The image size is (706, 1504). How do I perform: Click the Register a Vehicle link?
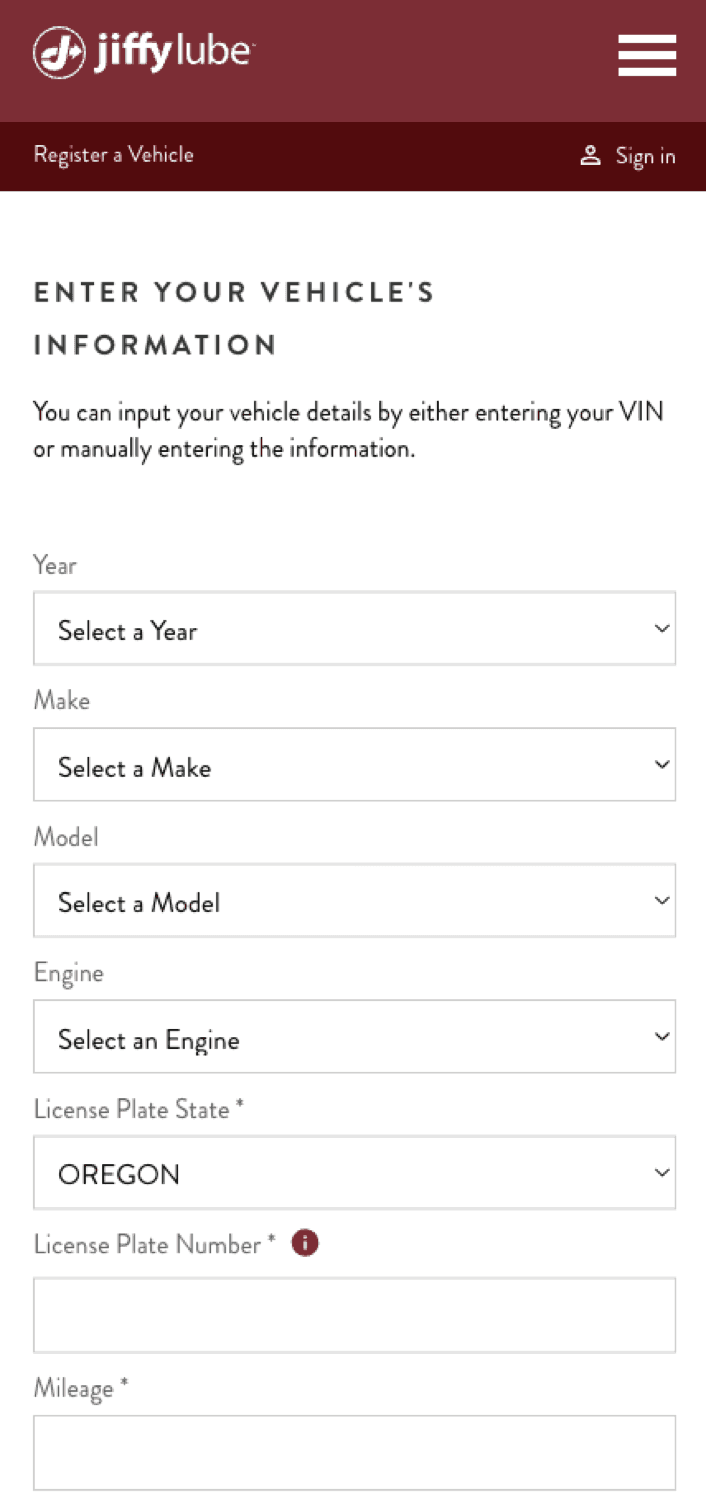click(114, 155)
